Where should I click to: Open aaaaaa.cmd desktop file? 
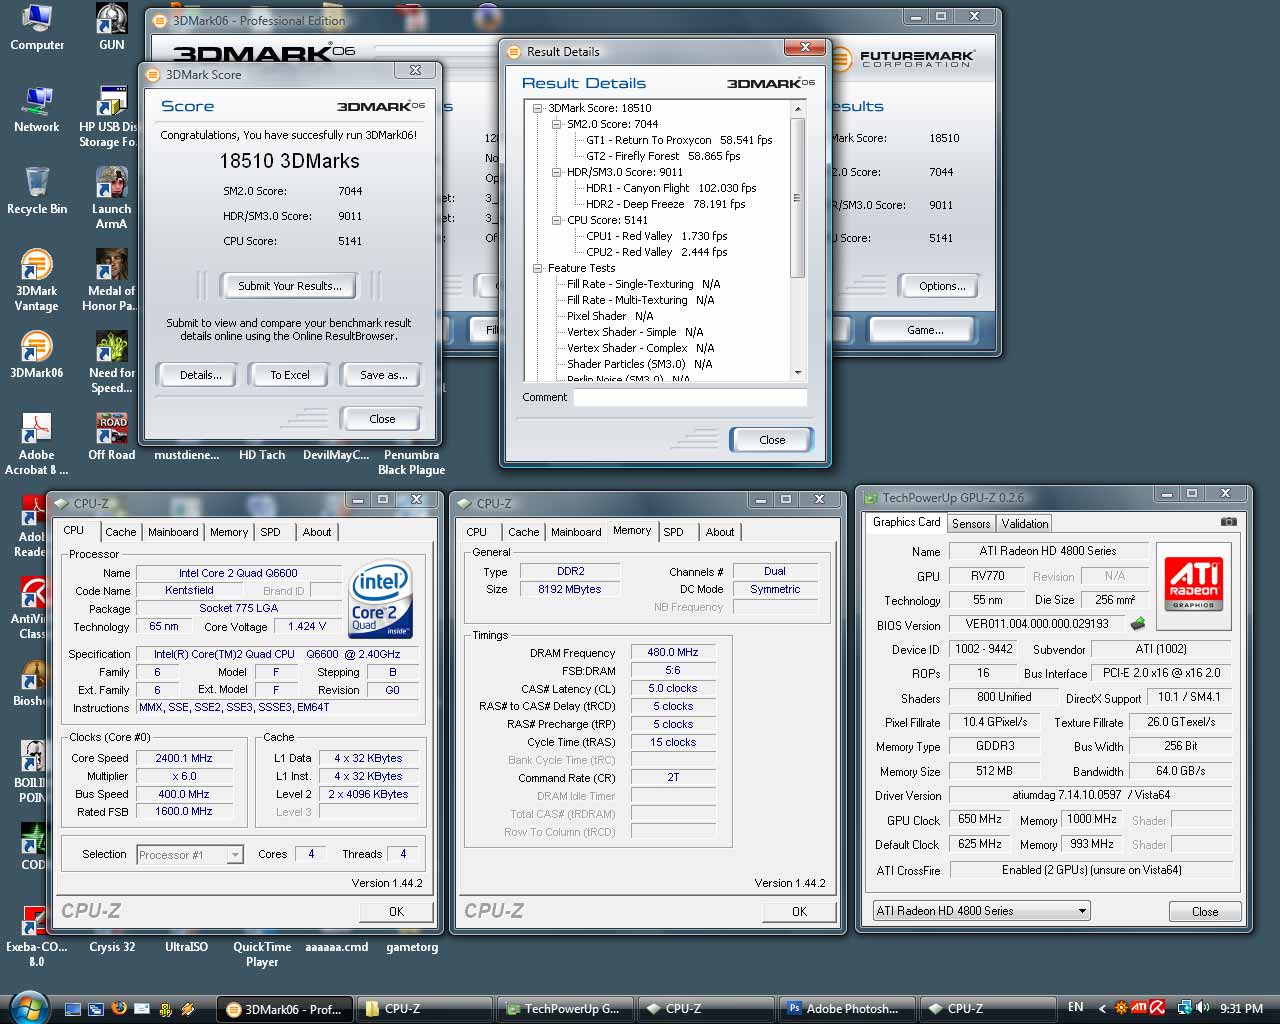click(x=337, y=947)
